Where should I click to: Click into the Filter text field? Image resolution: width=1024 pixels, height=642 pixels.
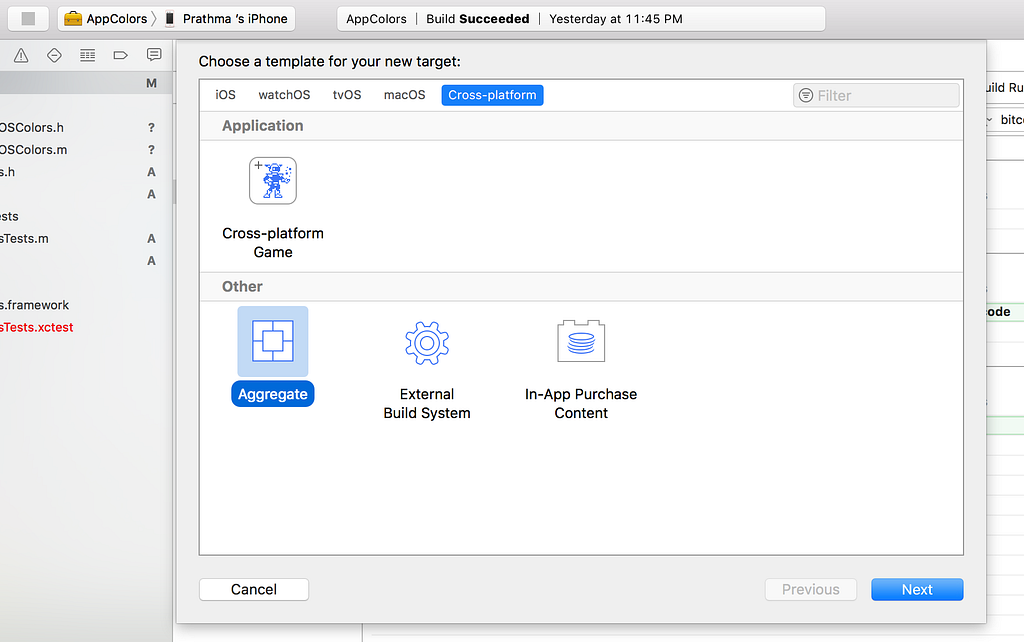tap(876, 95)
